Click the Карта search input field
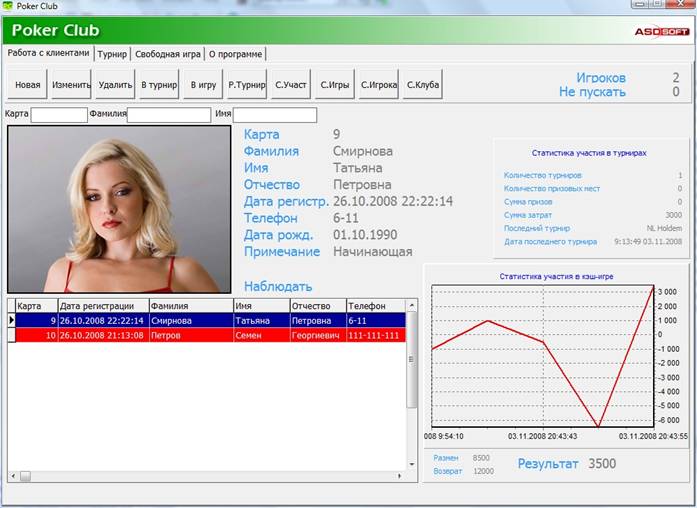 [x=59, y=115]
